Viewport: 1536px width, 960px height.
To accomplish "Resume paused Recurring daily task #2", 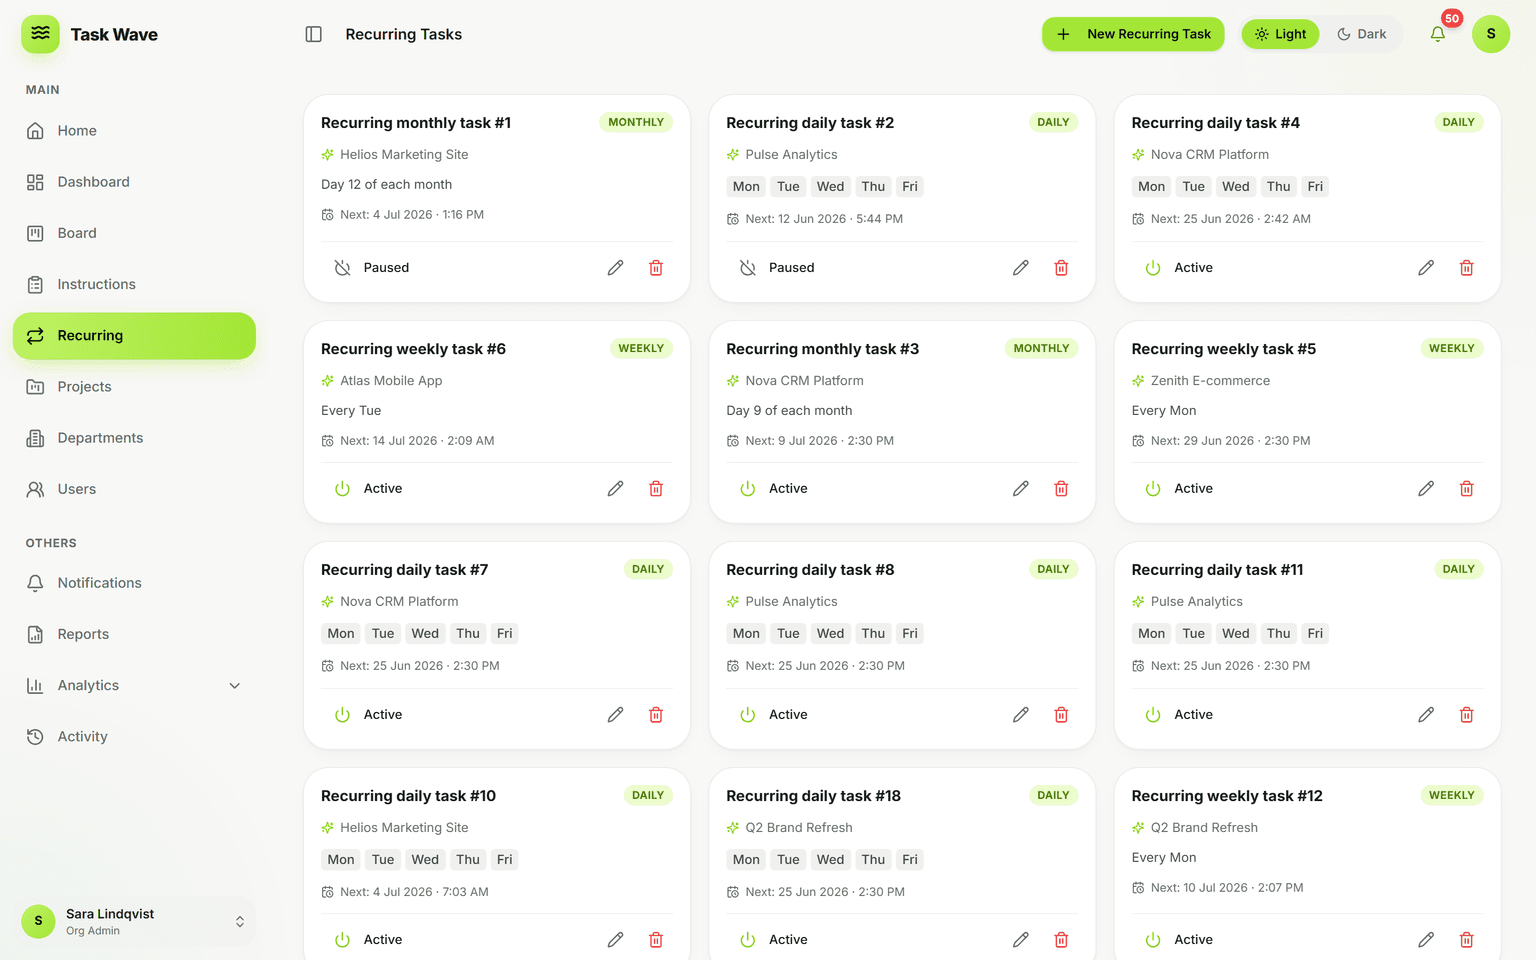I will tap(776, 267).
